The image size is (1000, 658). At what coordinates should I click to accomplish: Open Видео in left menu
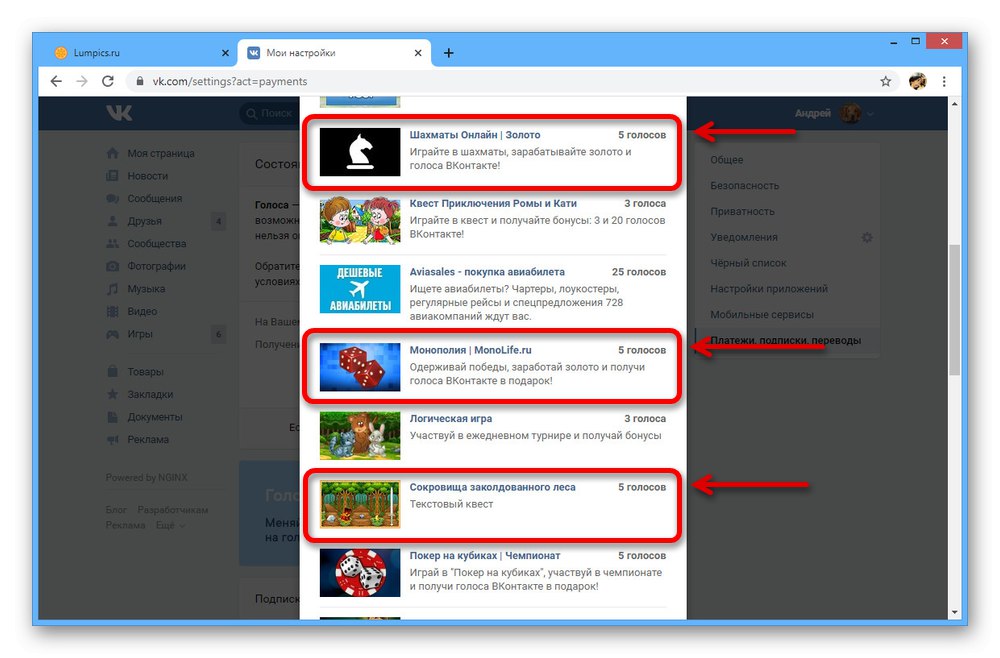(x=142, y=311)
